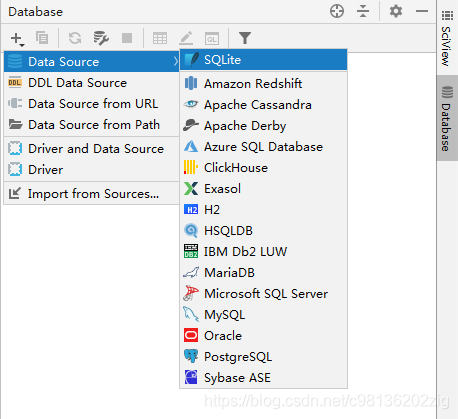This screenshot has width=458, height=419.
Task: Select Driver and Data Source
Action: 92,149
